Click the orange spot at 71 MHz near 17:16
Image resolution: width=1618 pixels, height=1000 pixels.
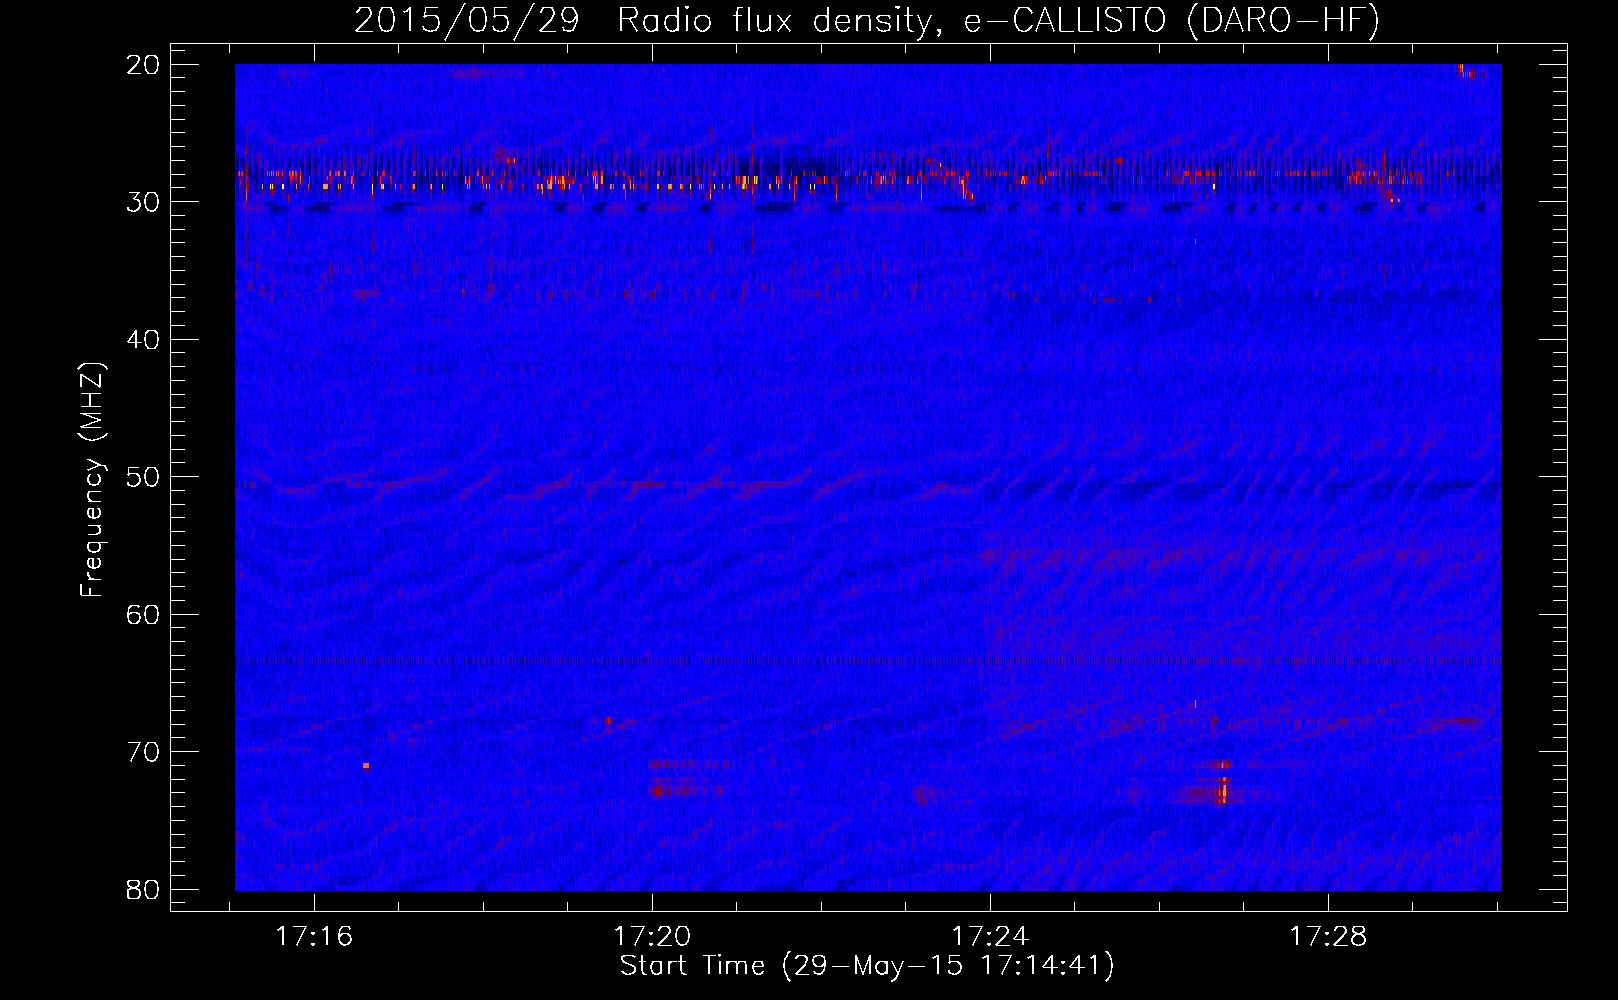(x=366, y=765)
